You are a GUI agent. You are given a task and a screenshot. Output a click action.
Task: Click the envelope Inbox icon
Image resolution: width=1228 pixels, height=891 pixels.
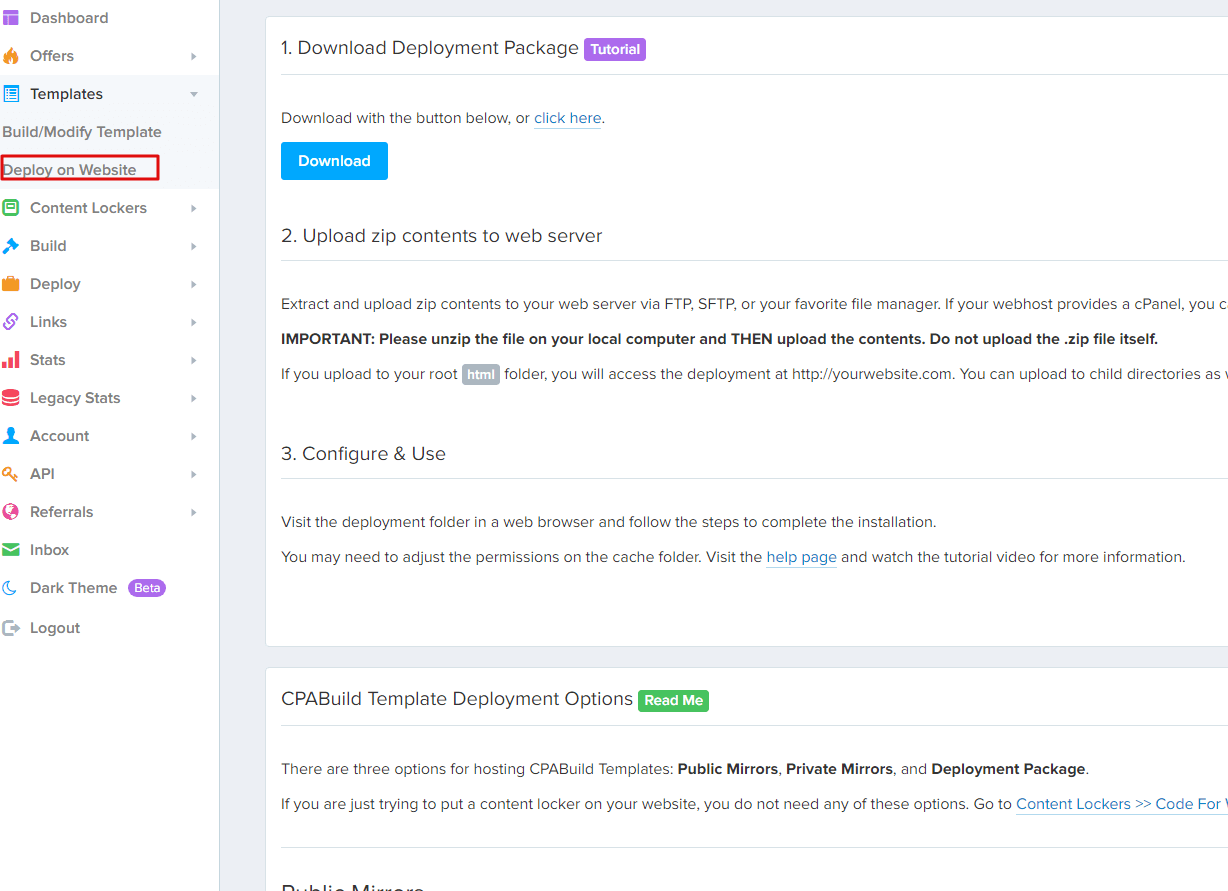click(x=11, y=550)
